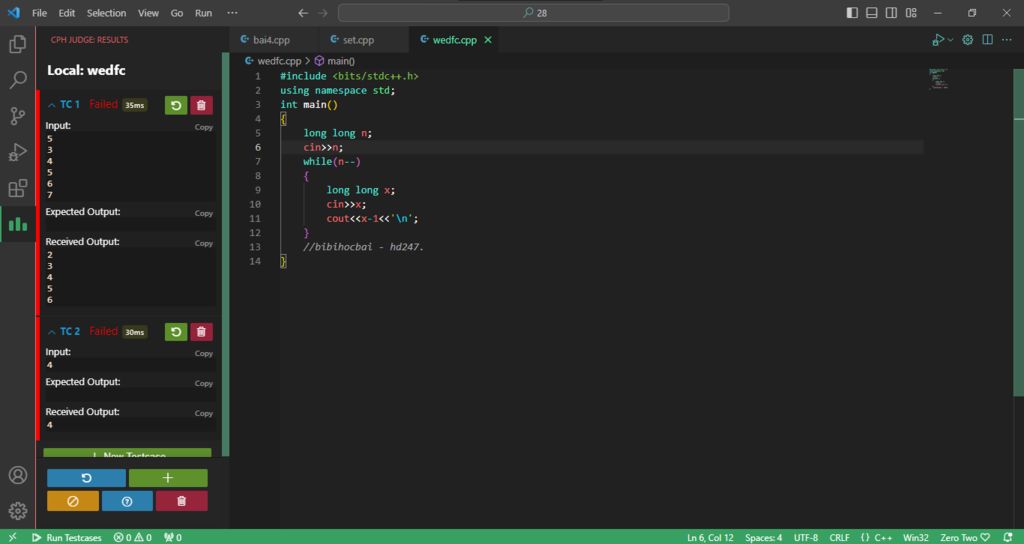Click the blue help question button
Image resolution: width=1024 pixels, height=544 pixels.
127,501
